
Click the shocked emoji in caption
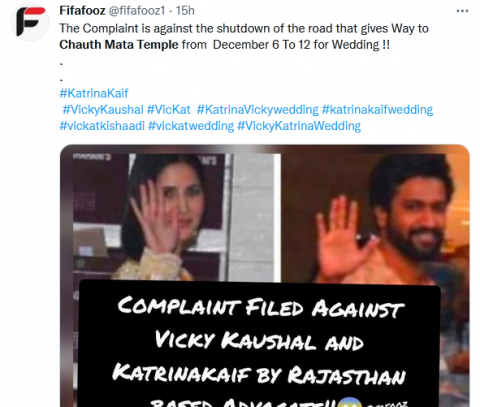click(x=349, y=402)
